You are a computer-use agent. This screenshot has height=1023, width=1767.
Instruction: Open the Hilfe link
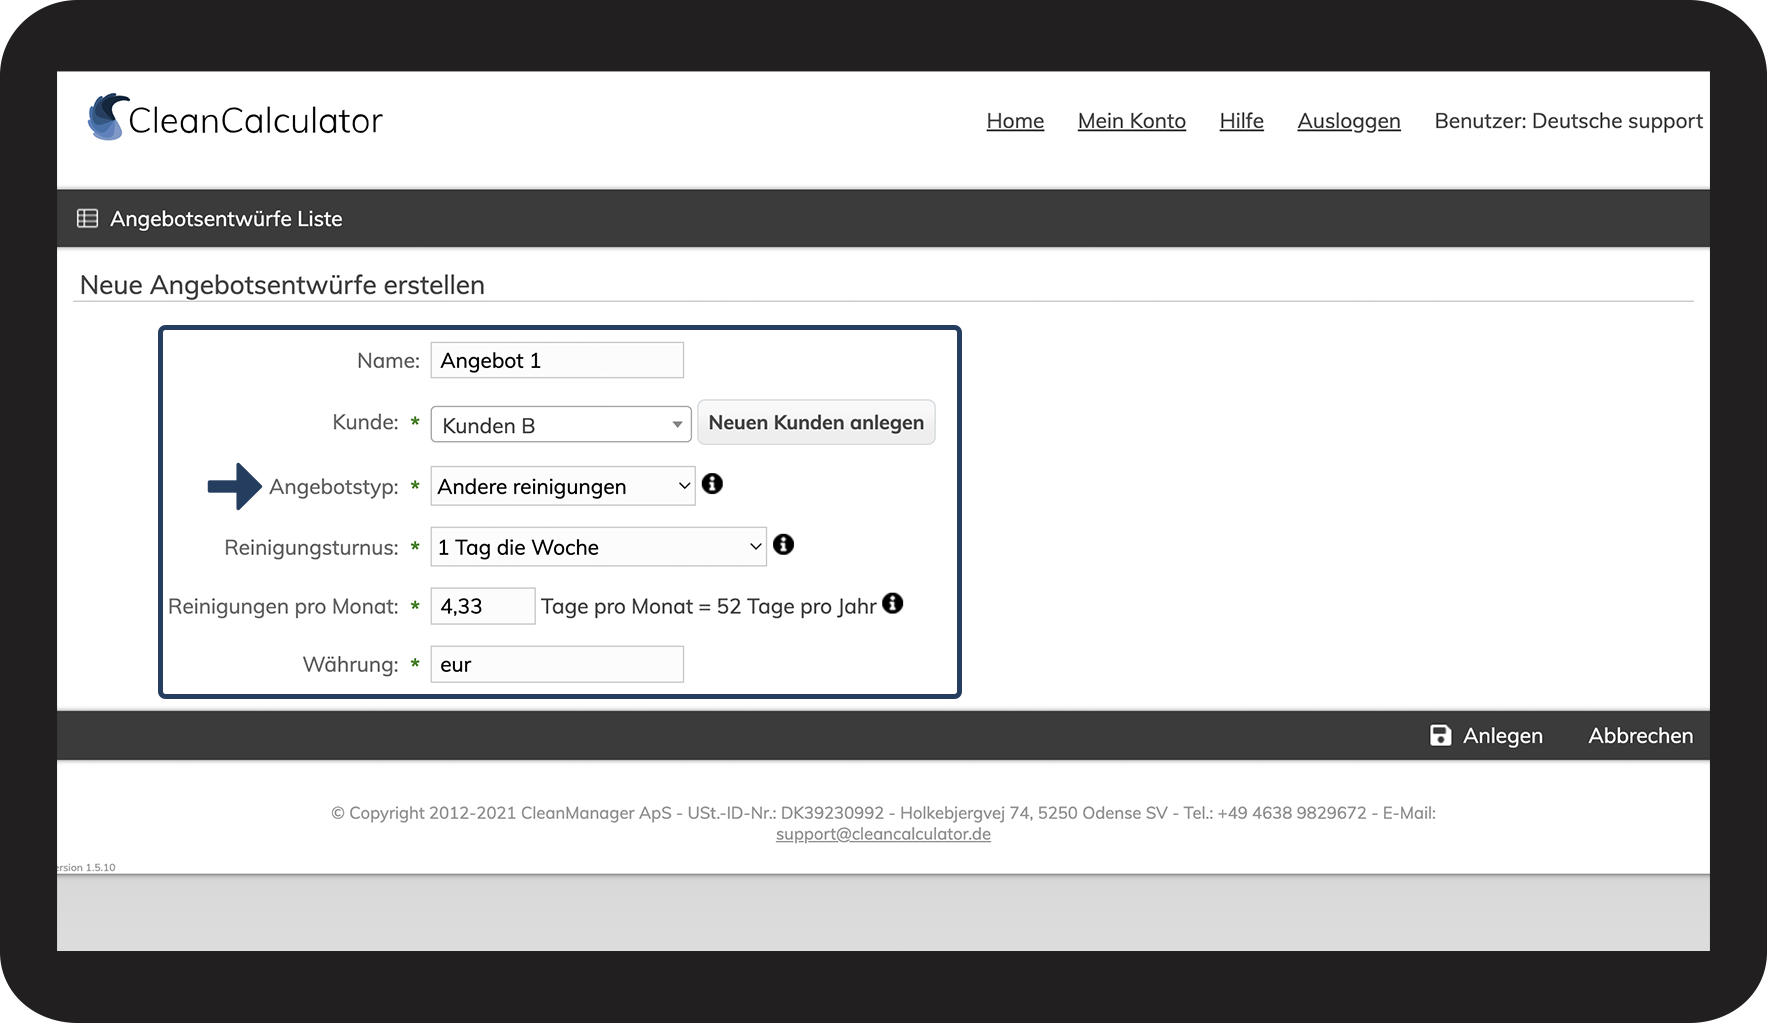coord(1241,121)
